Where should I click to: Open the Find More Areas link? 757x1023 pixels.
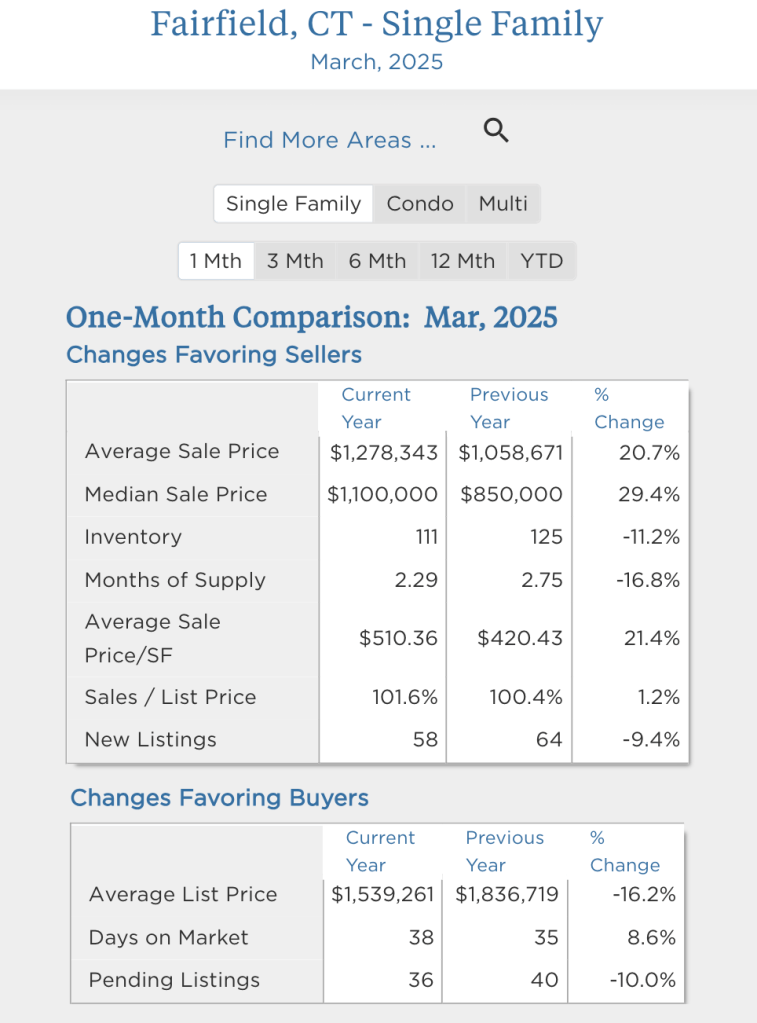(329, 140)
